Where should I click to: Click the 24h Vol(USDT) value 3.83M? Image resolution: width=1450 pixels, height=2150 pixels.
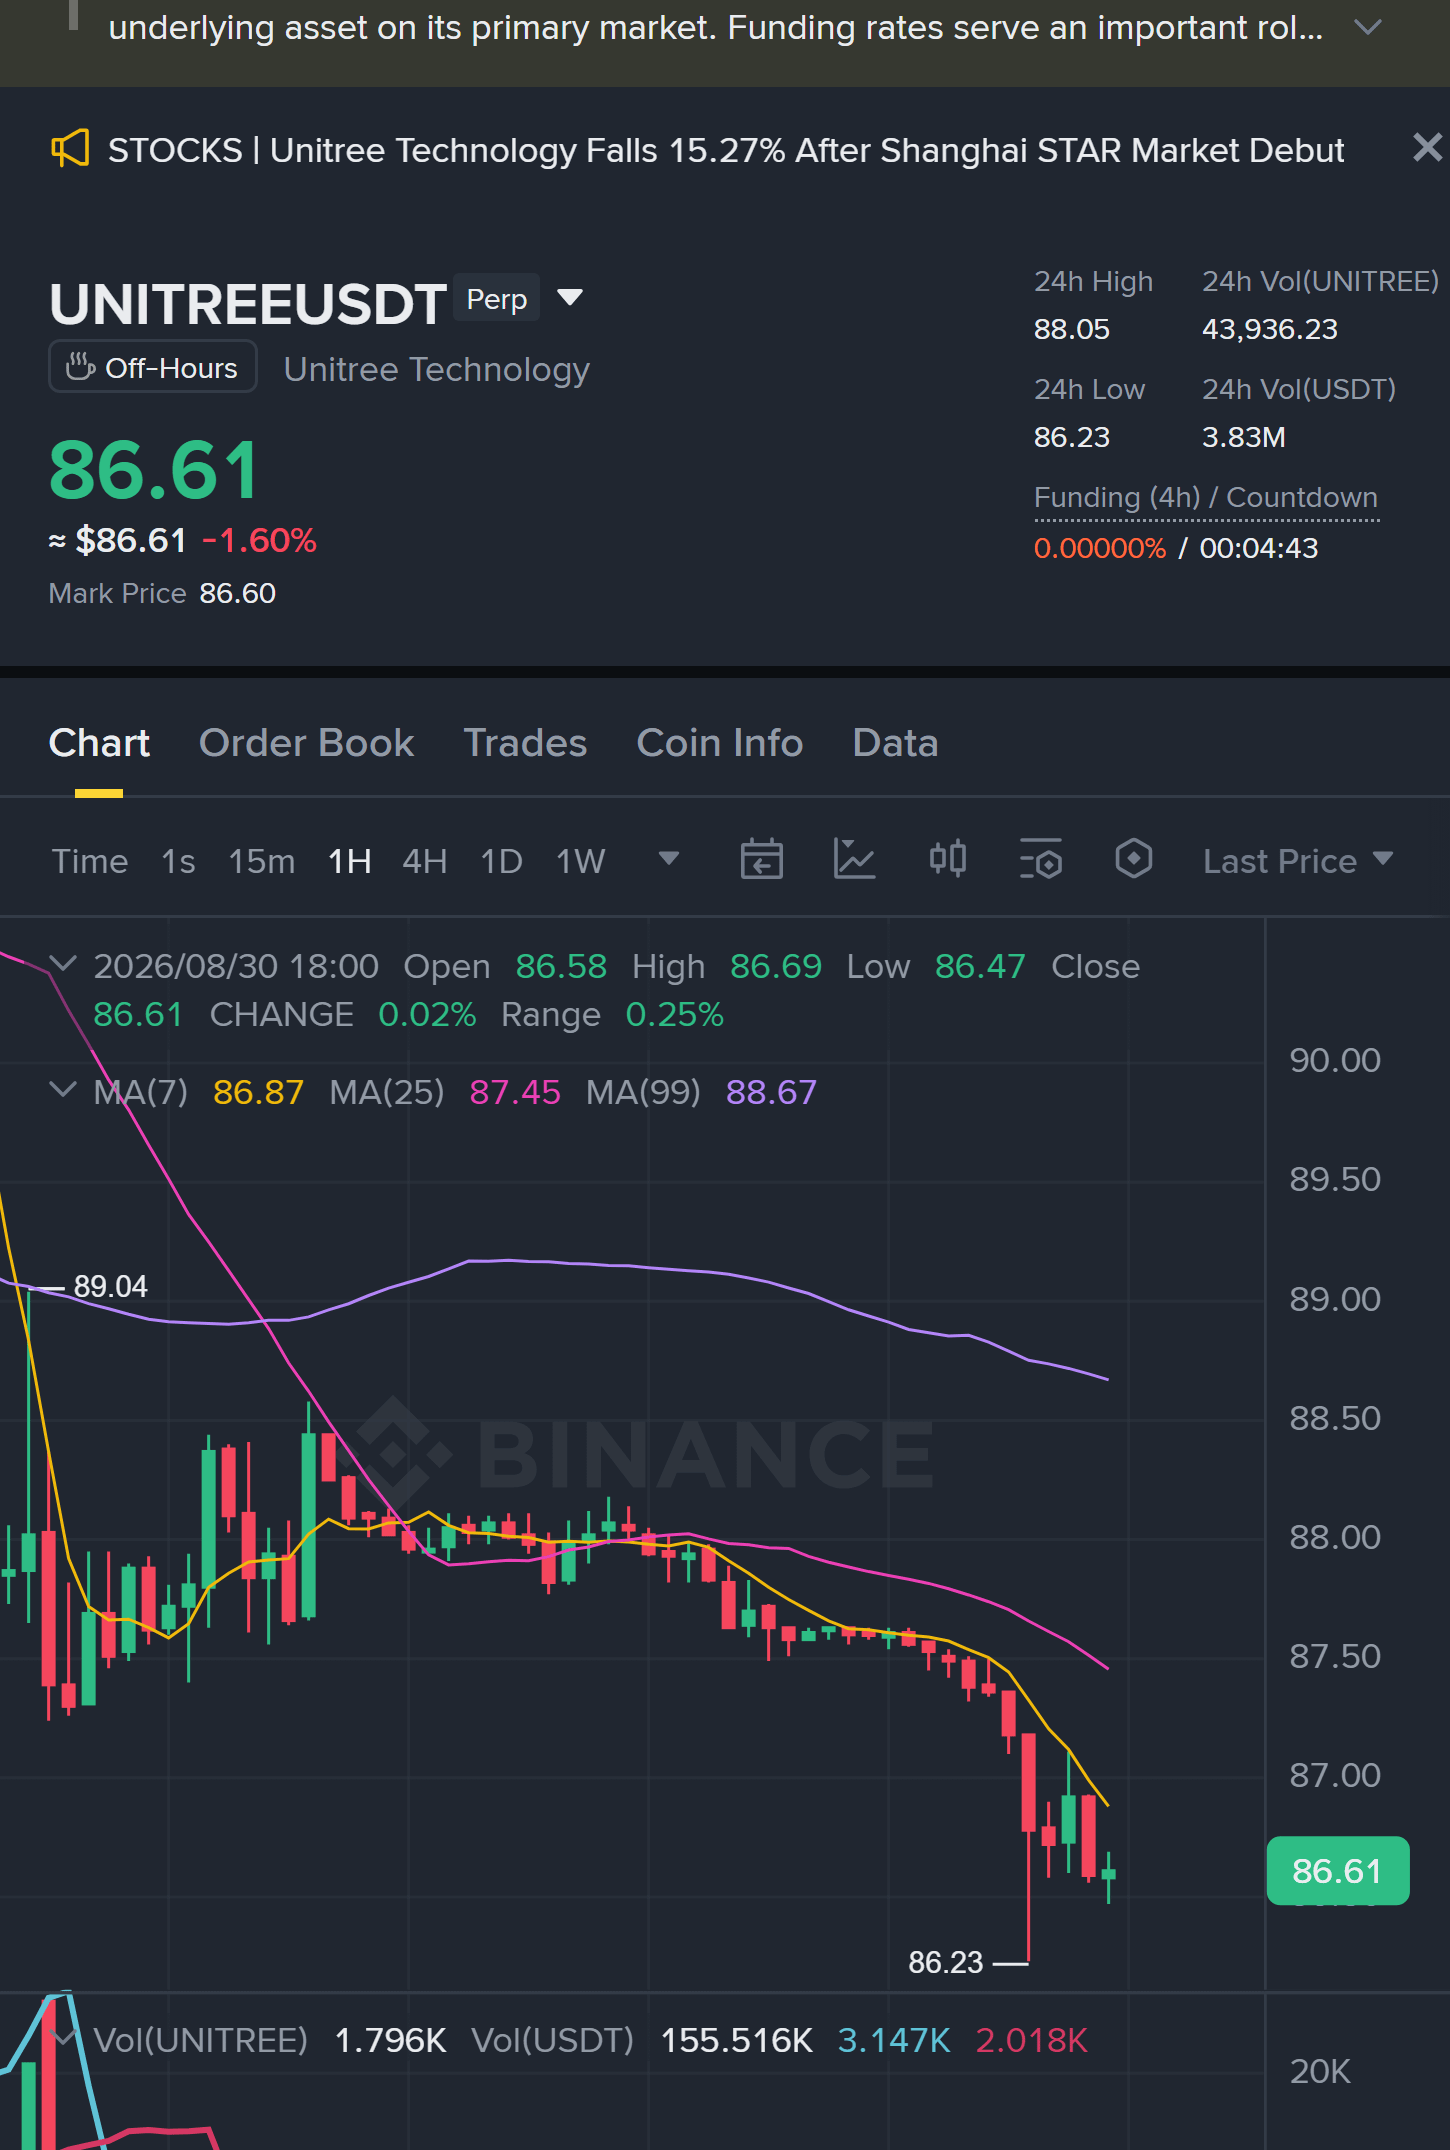tap(1244, 437)
